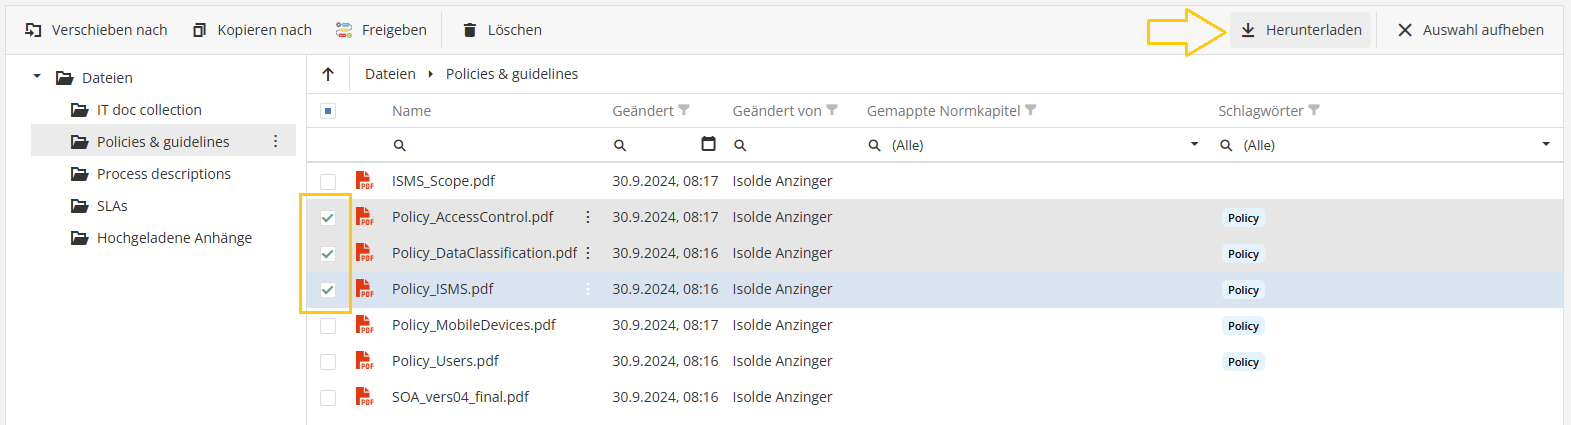Open three-dot menu for Policy_AccessControl.pdf
This screenshot has height=425, width=1571.
click(x=588, y=217)
